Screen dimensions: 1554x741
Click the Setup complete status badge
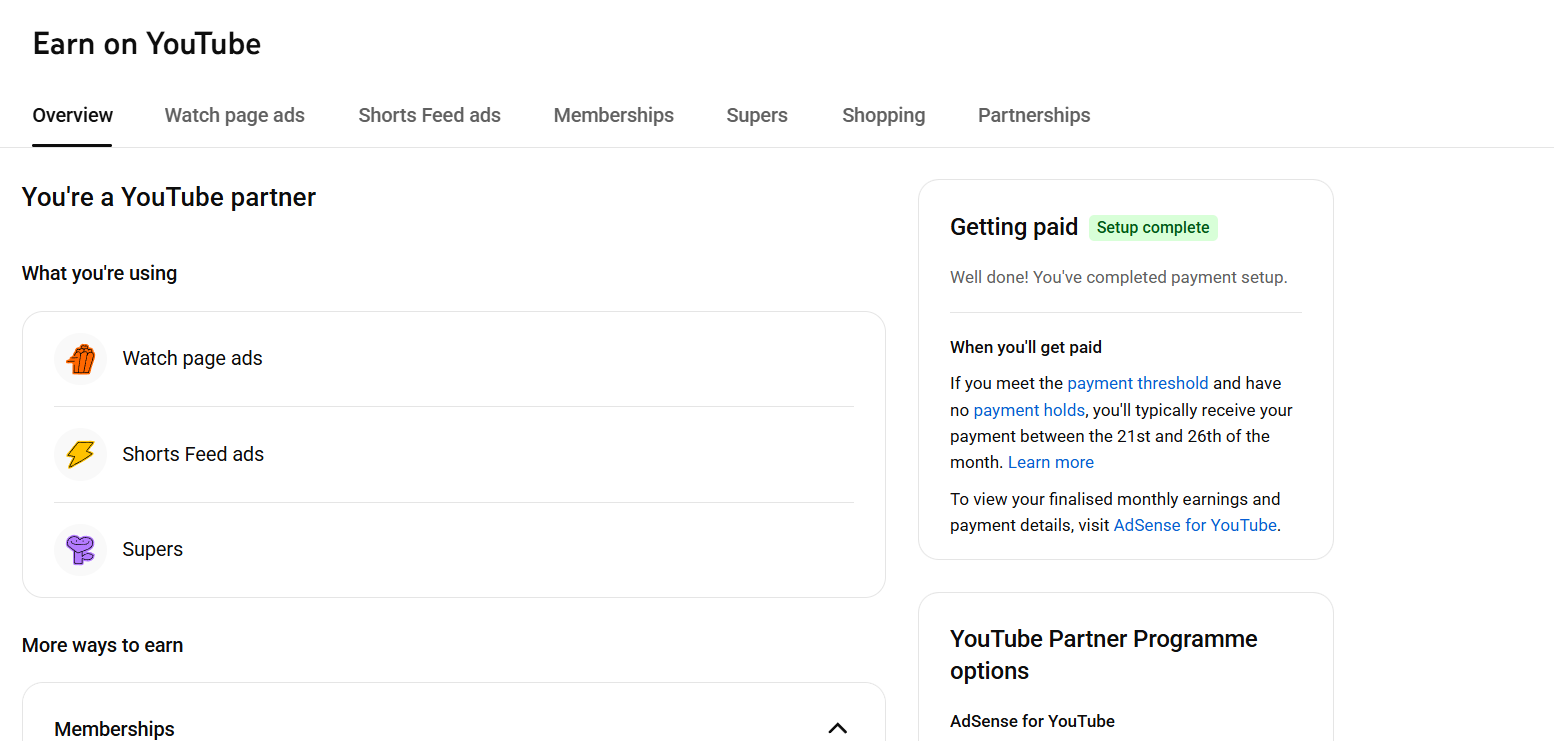pos(1153,227)
